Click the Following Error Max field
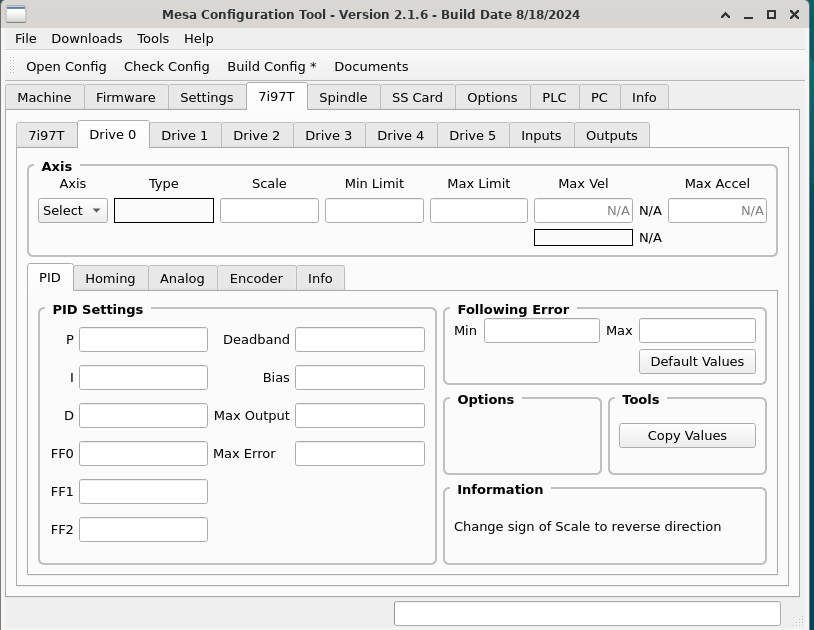The height and width of the screenshot is (630, 814). pos(697,331)
